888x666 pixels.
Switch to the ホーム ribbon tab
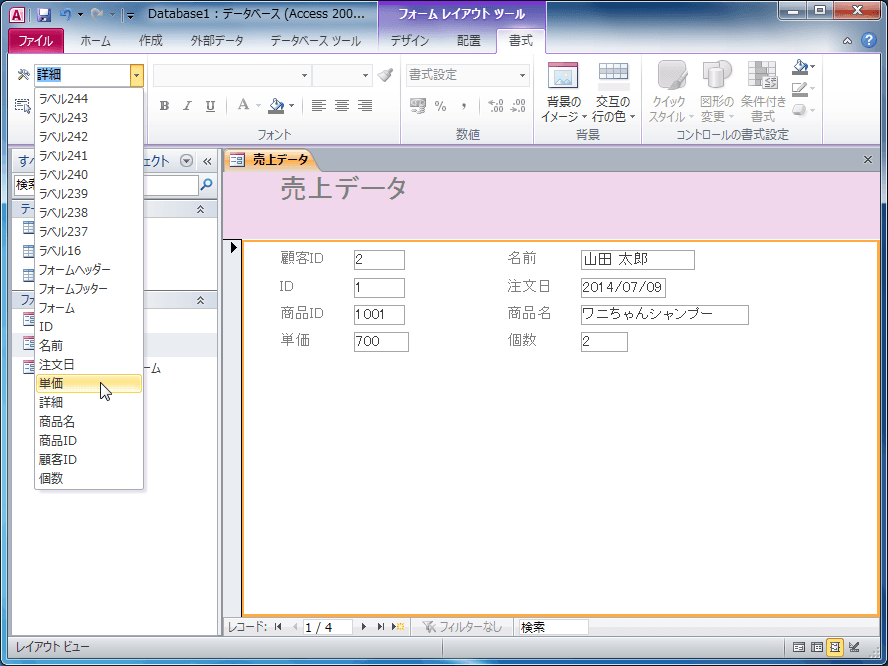tap(95, 41)
